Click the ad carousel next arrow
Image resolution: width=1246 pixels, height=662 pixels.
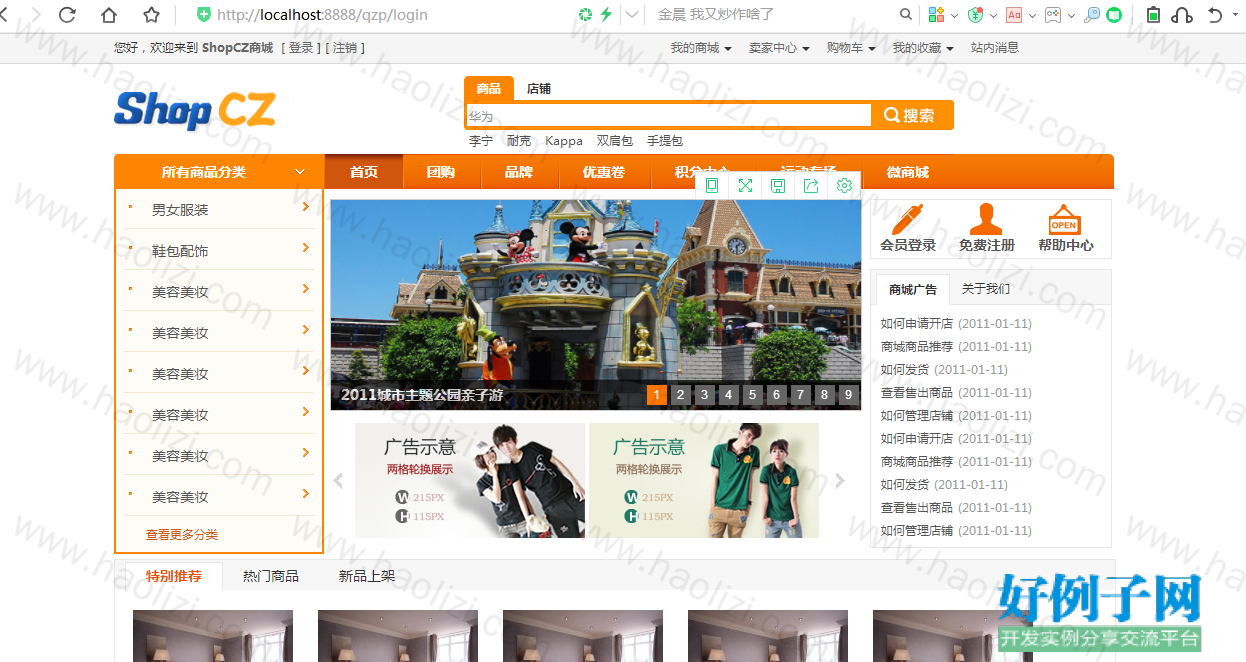click(x=839, y=481)
